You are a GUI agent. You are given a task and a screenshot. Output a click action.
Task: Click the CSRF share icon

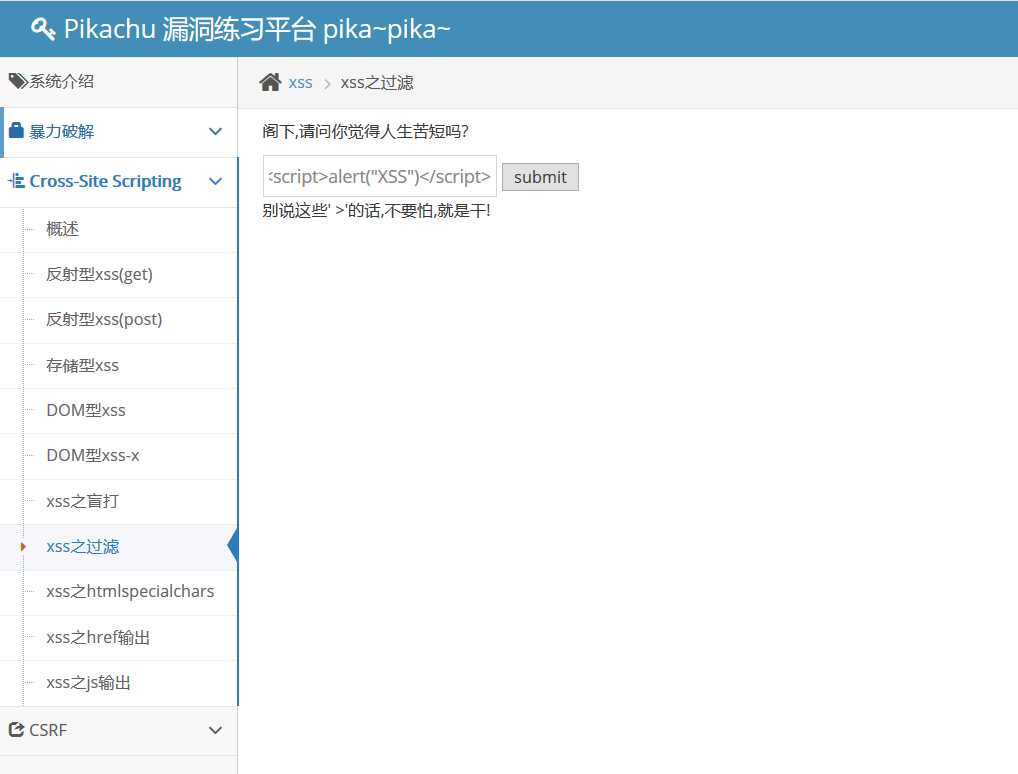(16, 730)
